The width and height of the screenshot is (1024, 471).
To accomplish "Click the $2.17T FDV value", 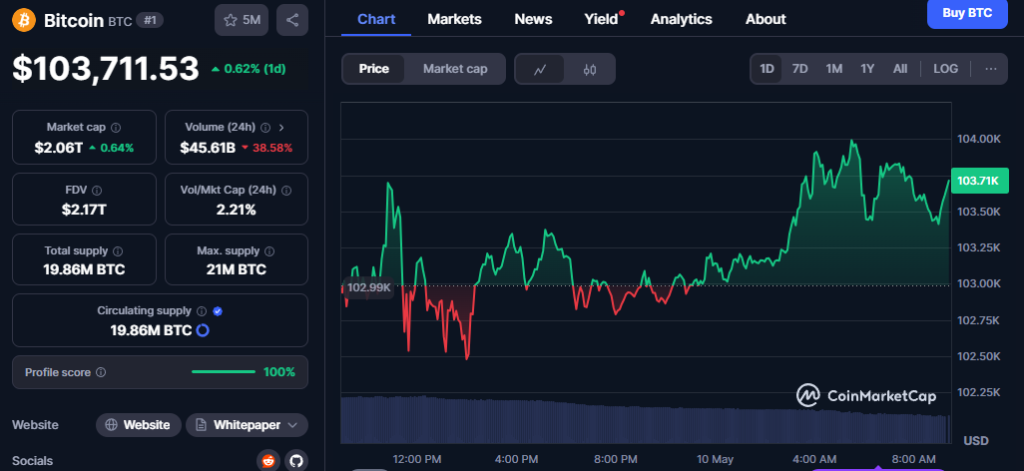I will pos(84,210).
